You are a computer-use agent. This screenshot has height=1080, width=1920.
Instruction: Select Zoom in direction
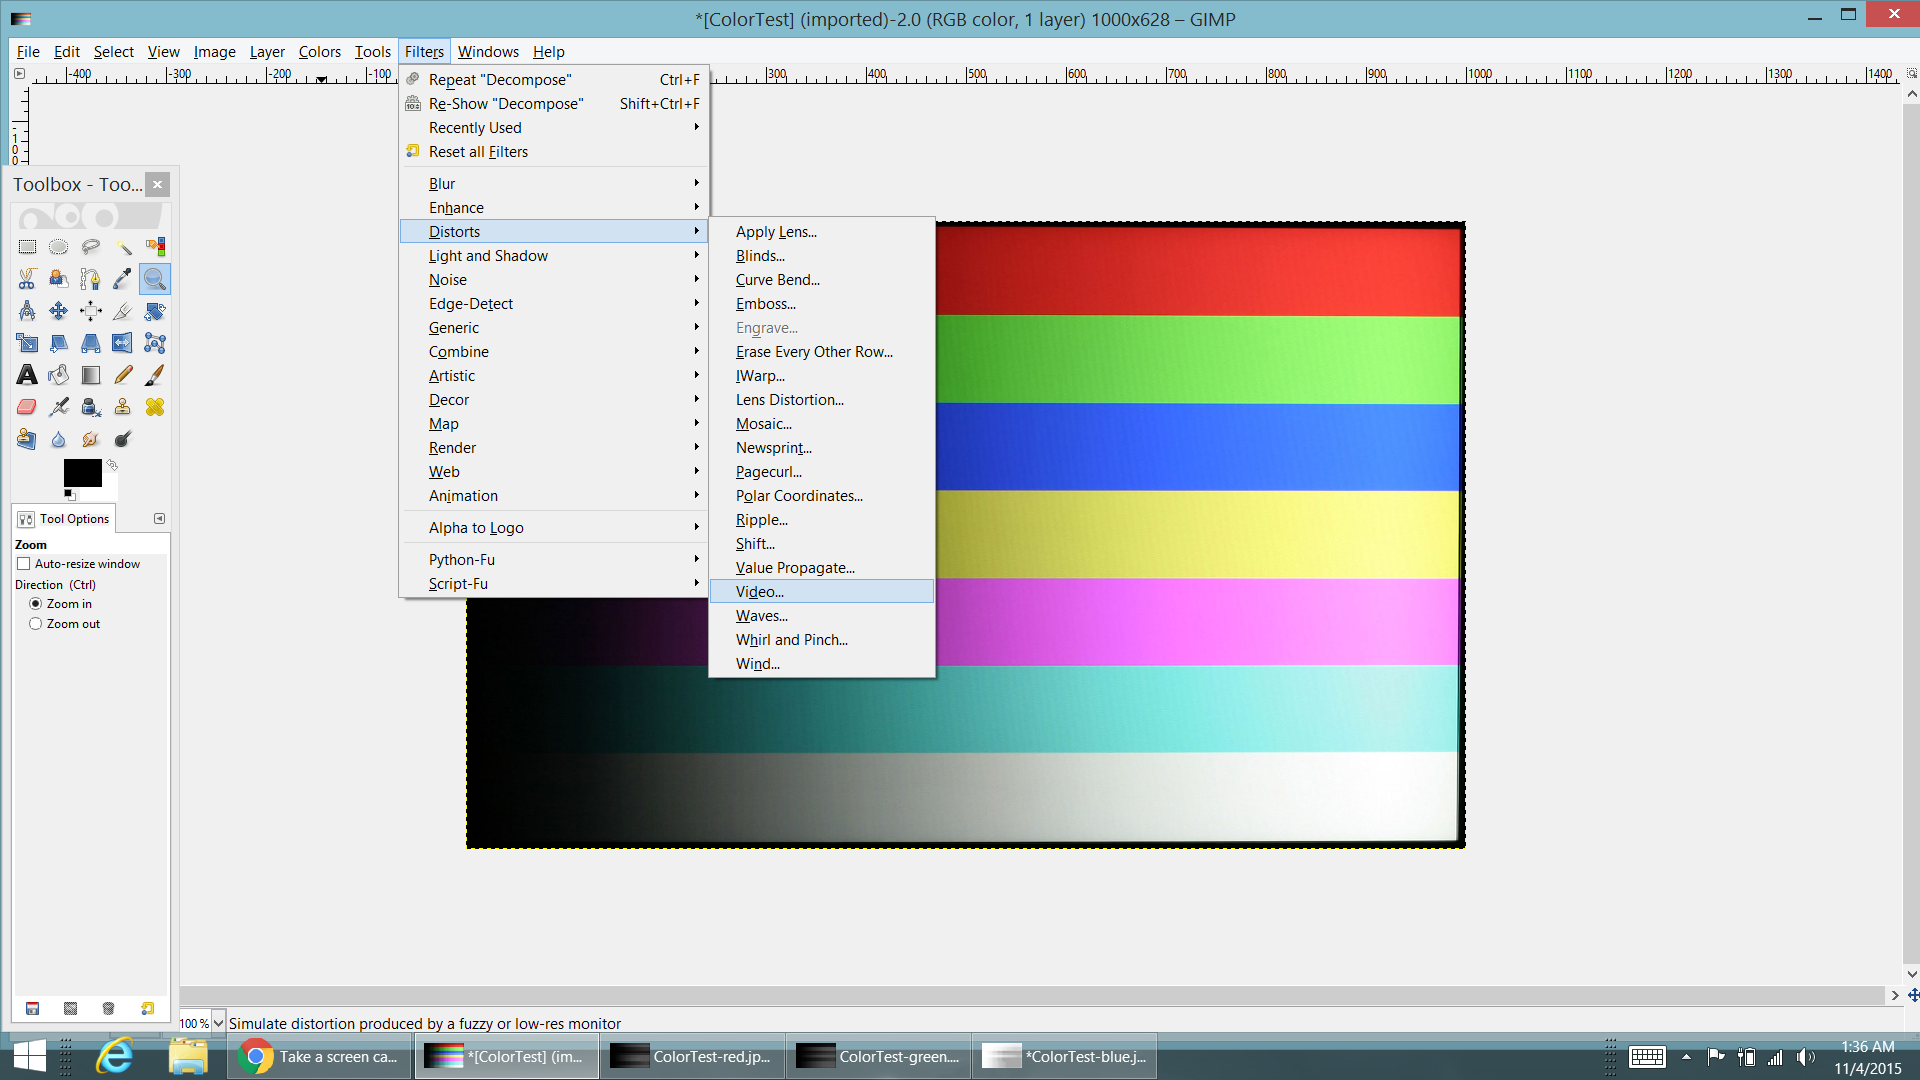click(x=36, y=604)
